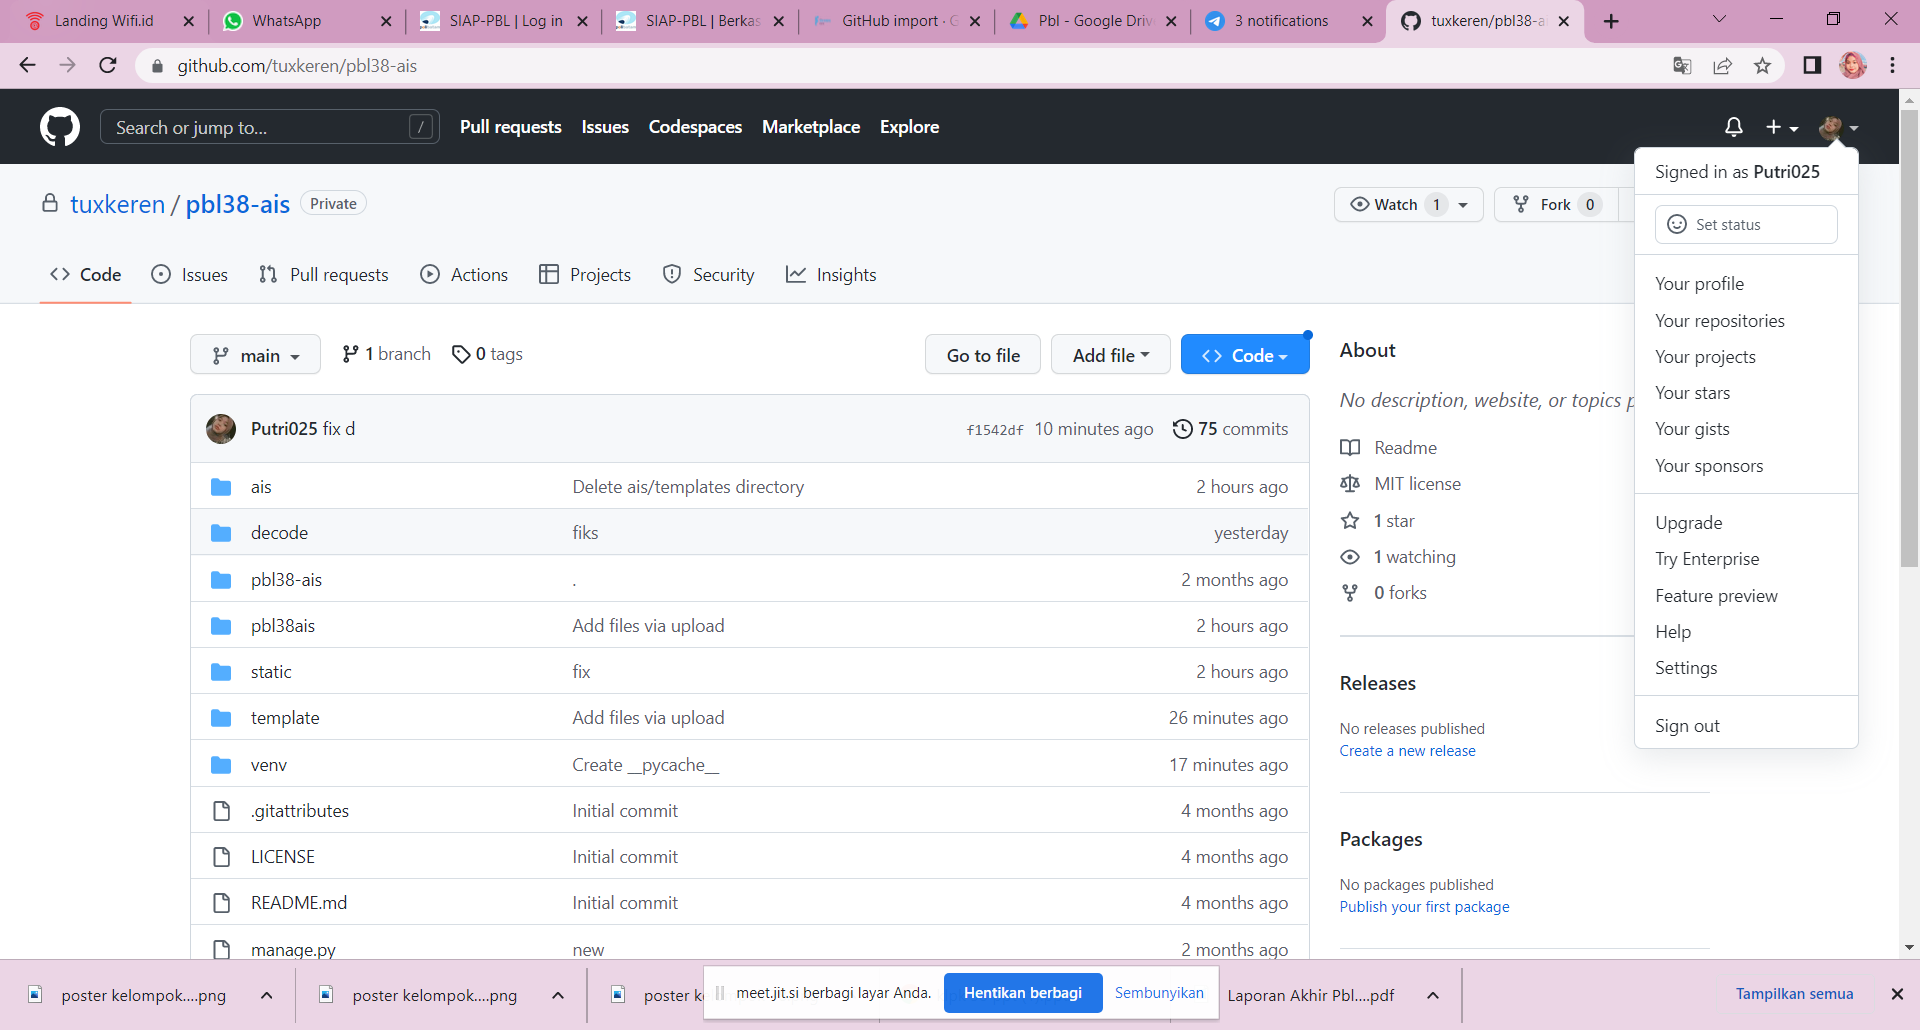
Task: Open the template folder link
Action: pyautogui.click(x=285, y=718)
